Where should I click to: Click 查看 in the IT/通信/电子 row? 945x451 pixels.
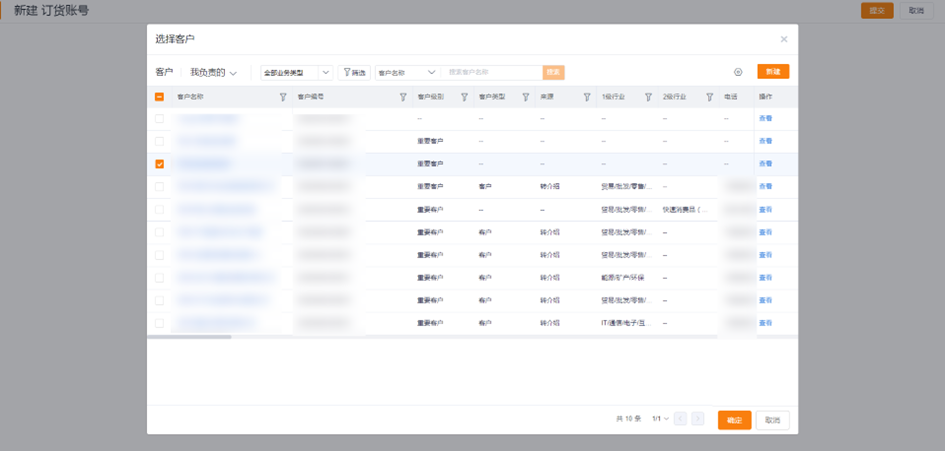pos(765,323)
